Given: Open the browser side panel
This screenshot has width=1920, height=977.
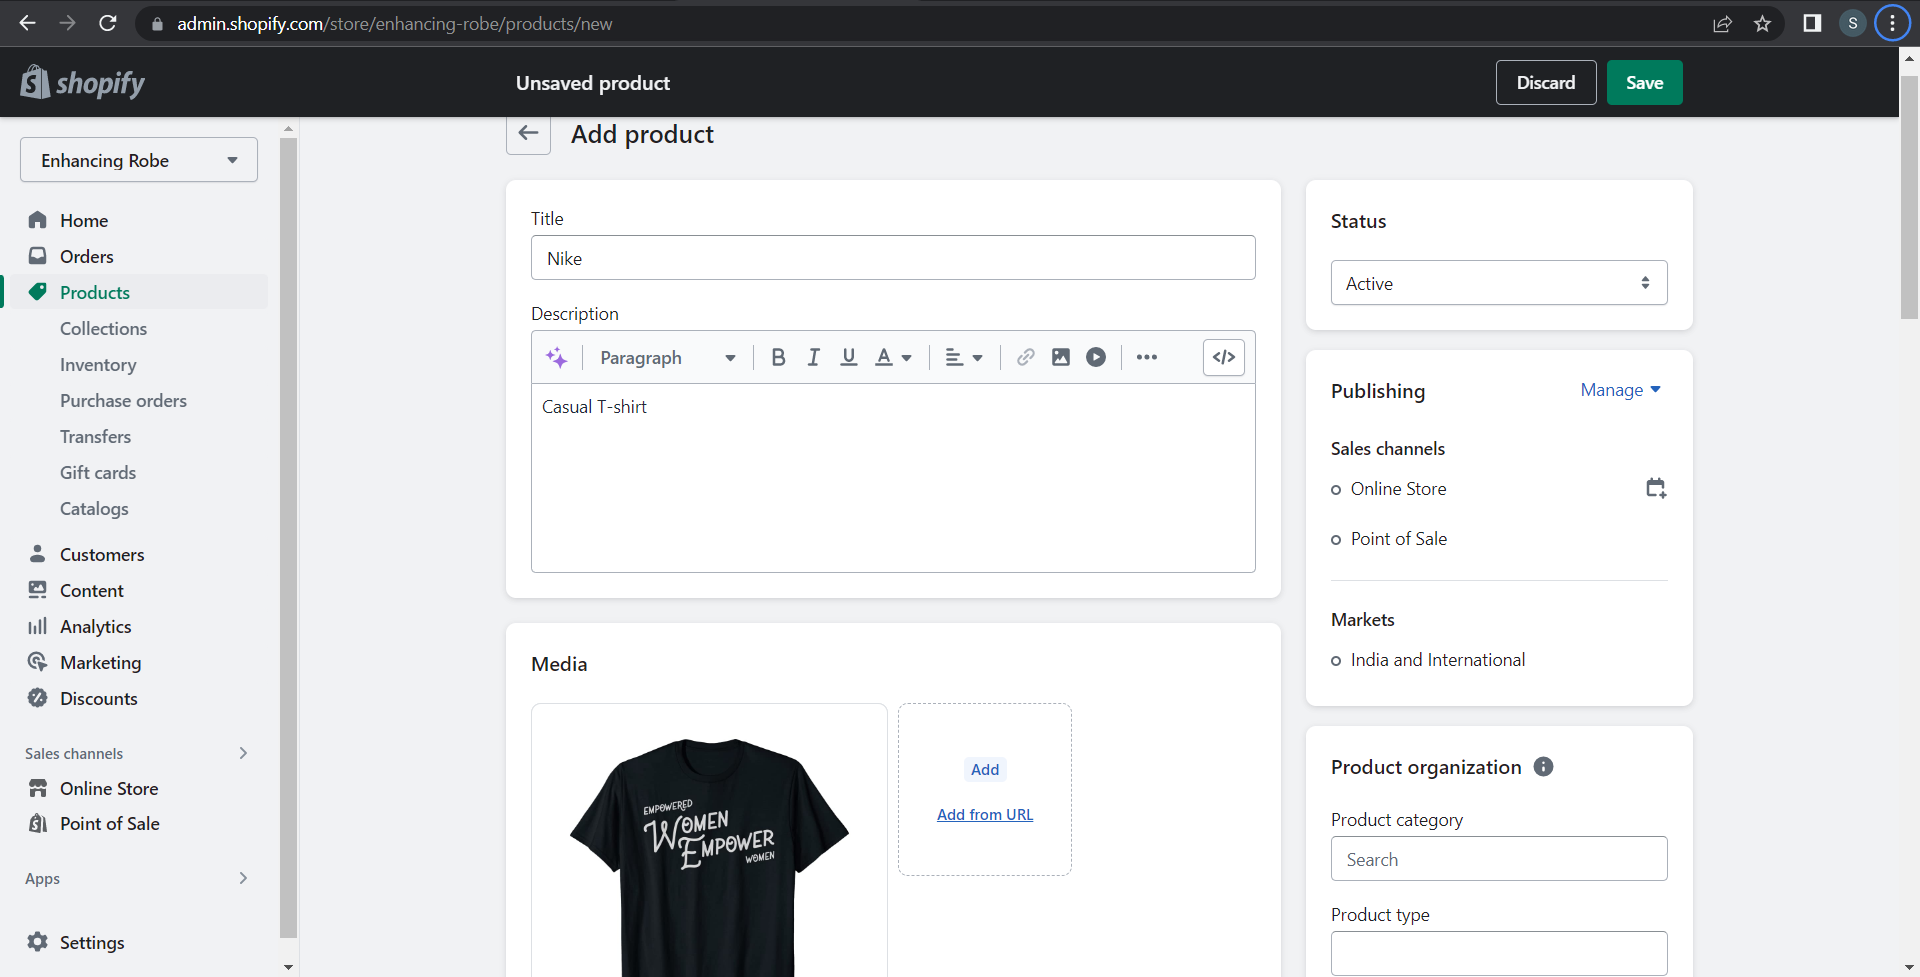Looking at the screenshot, I should coord(1812,23).
